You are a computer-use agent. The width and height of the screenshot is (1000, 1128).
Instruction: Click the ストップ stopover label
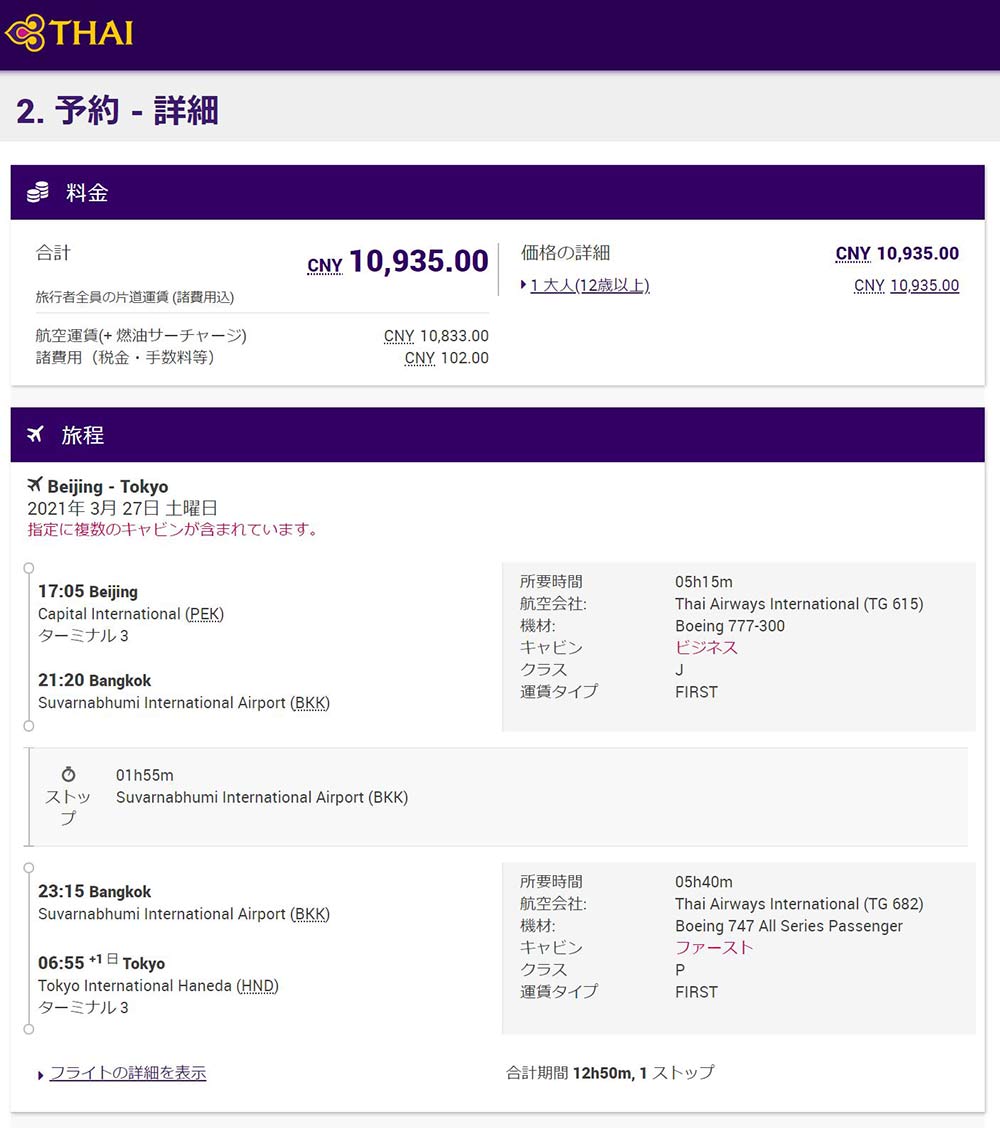click(x=68, y=807)
